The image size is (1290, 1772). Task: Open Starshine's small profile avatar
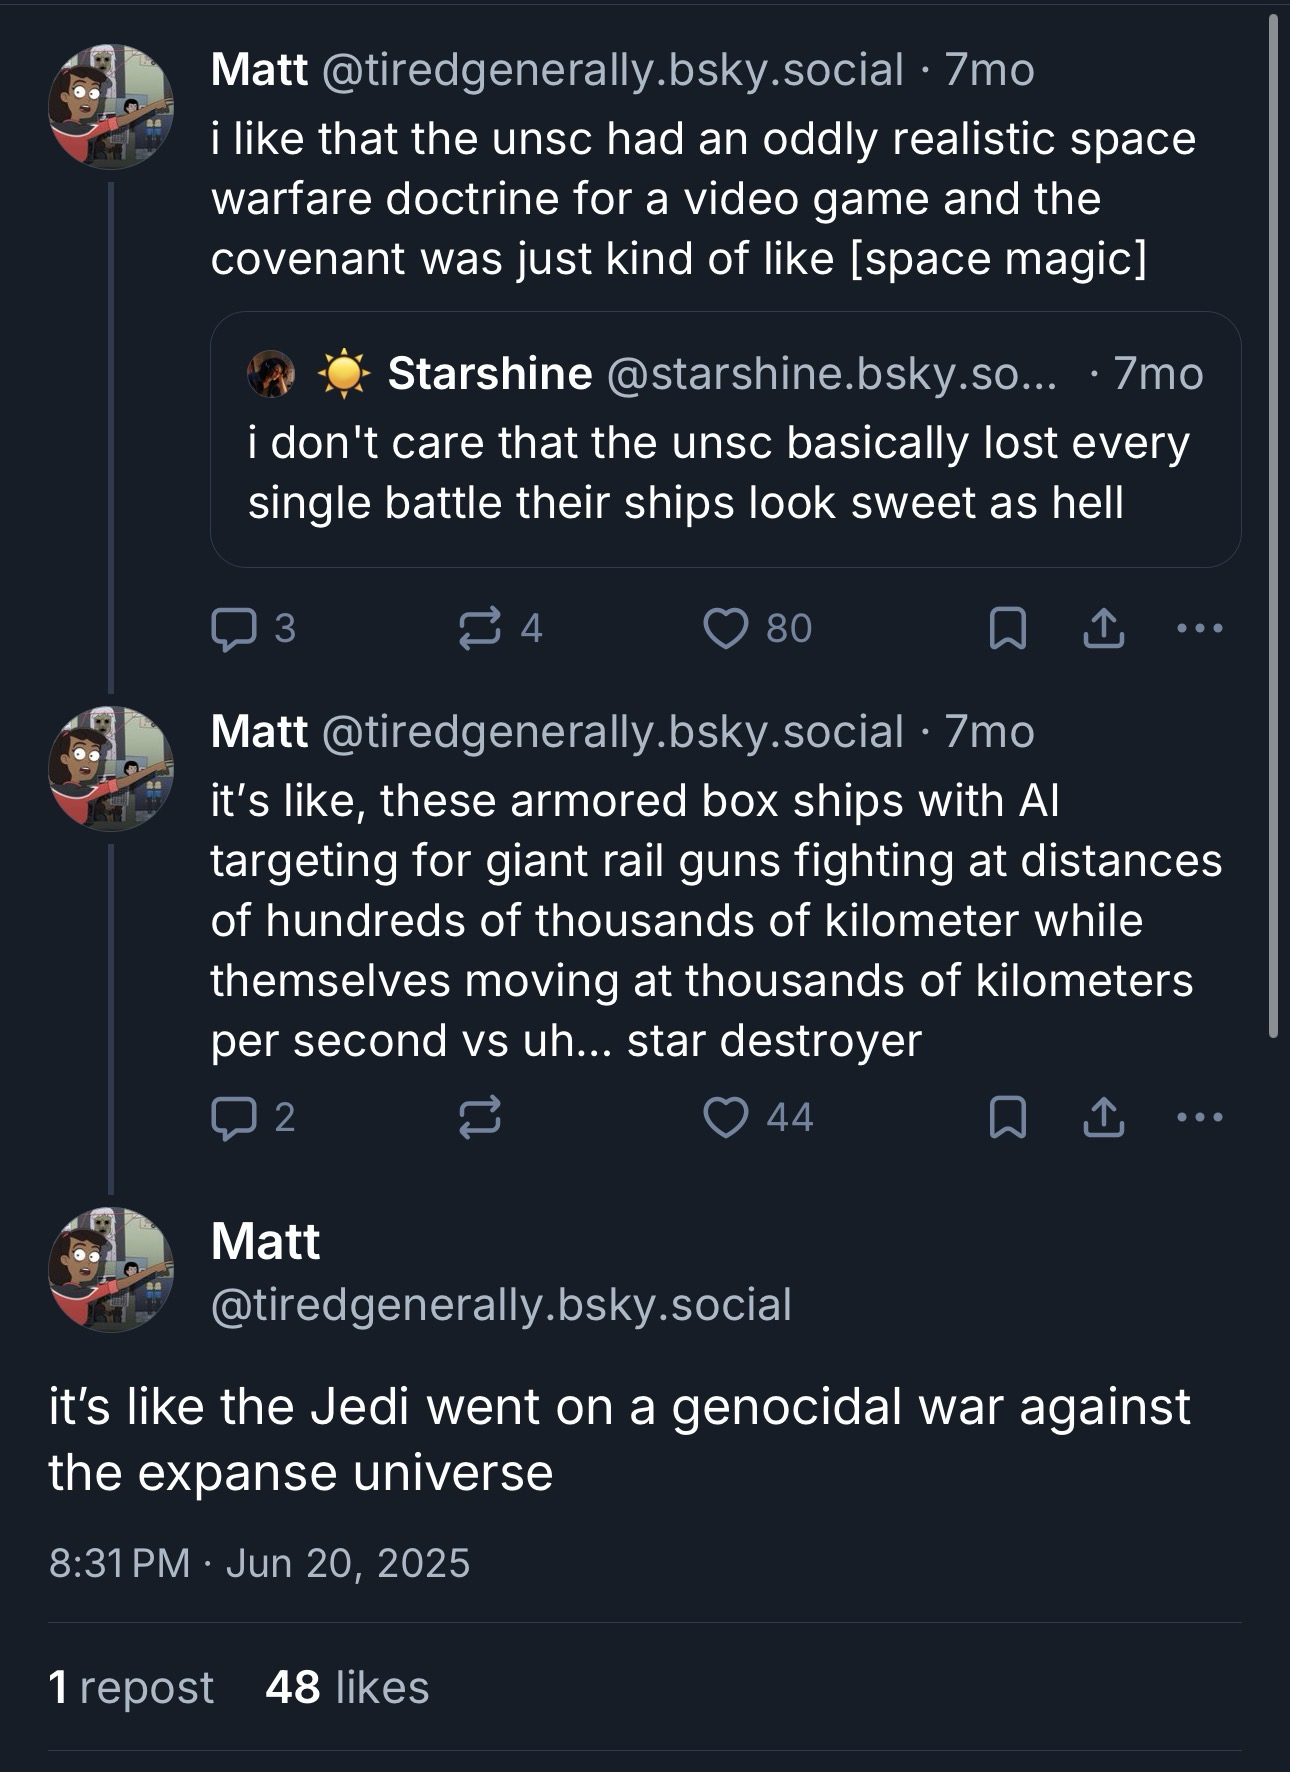coord(270,374)
